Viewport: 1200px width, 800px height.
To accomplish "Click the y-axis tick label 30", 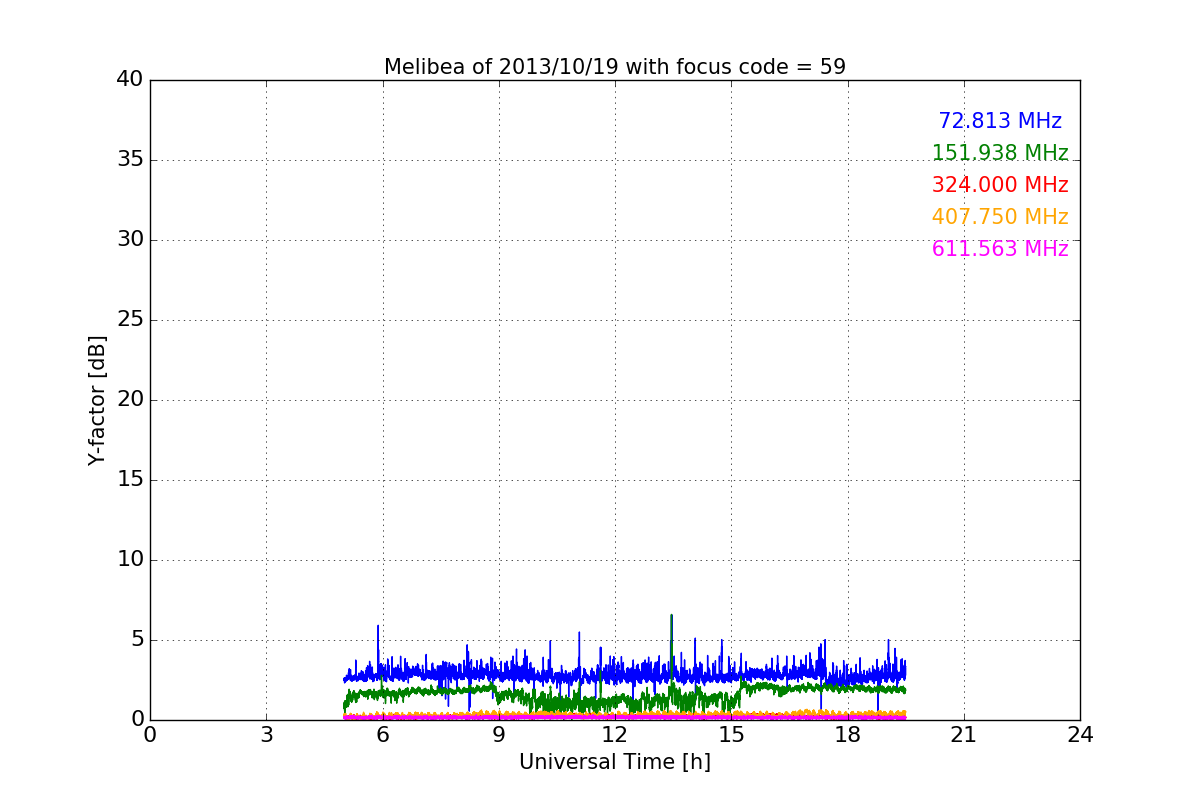I will point(130,240).
